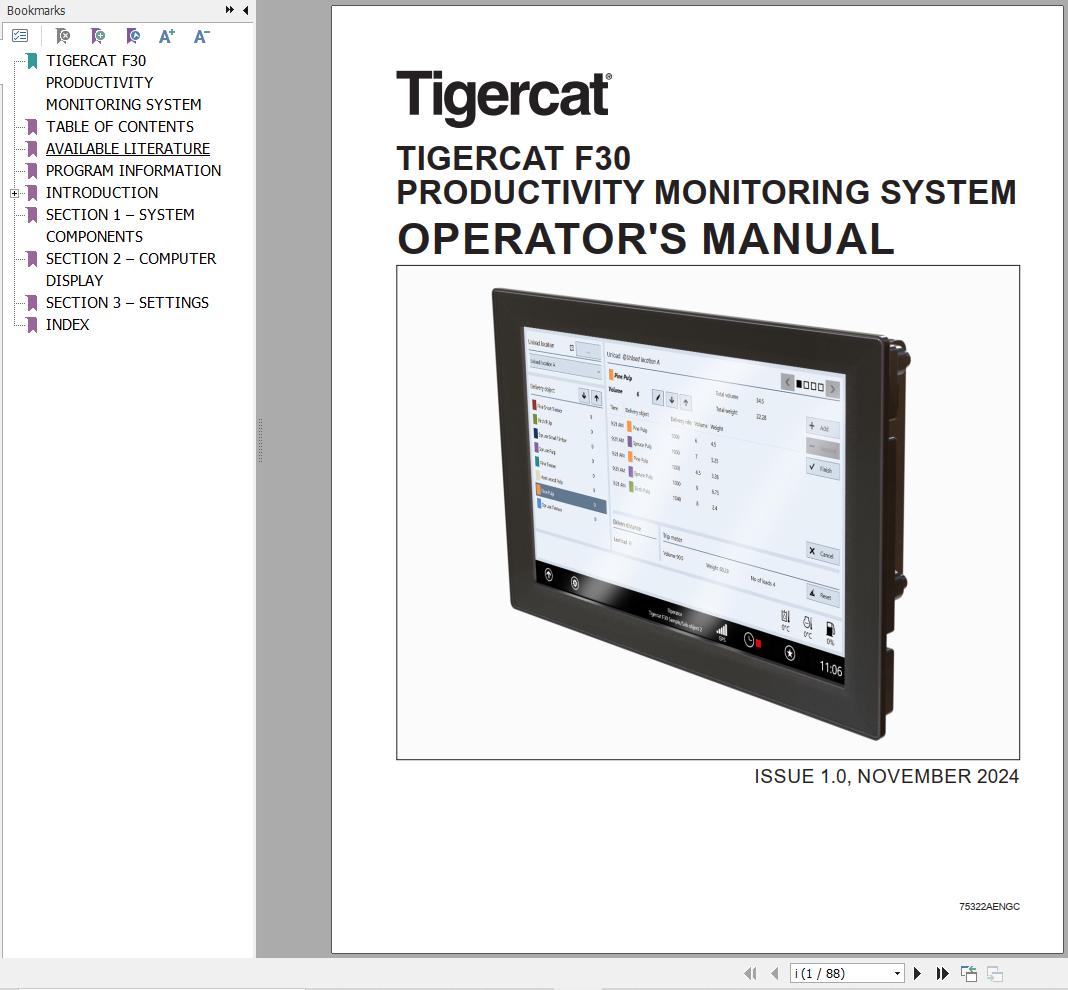Click the next page arrow button
The image size is (1068, 990).
pyautogui.click(x=917, y=972)
